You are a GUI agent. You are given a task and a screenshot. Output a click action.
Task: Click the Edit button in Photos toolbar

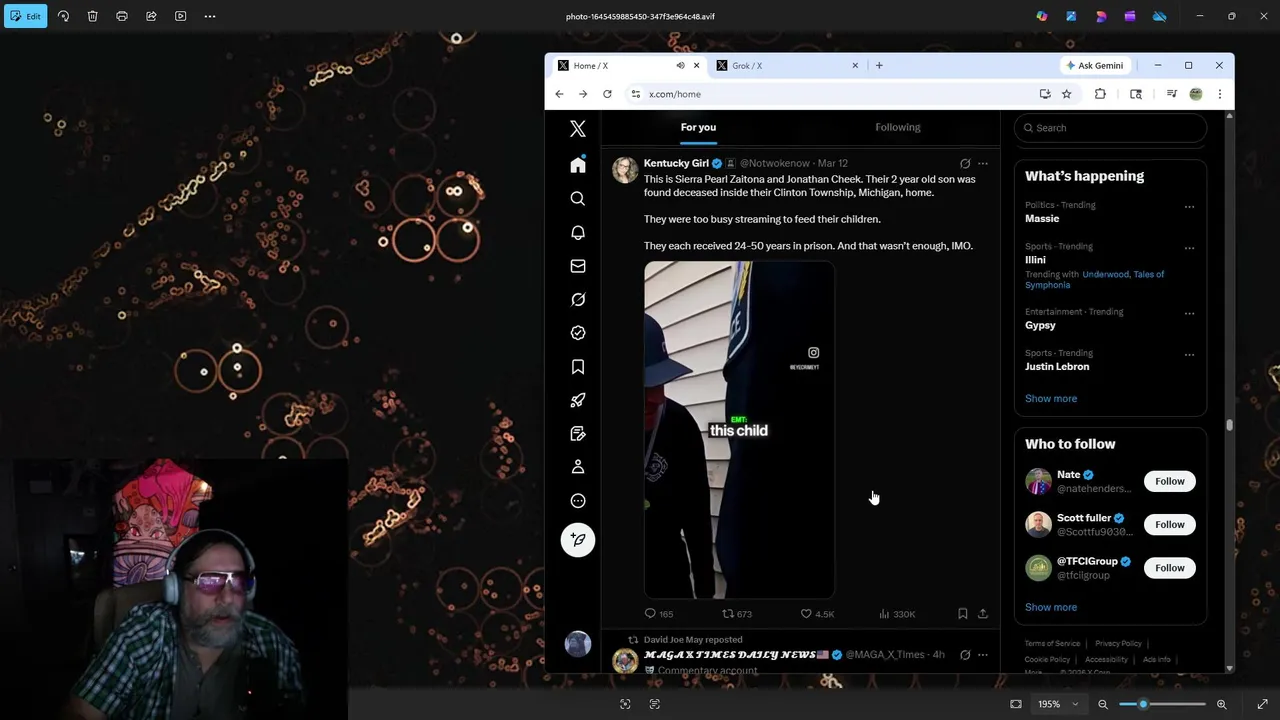click(x=25, y=16)
